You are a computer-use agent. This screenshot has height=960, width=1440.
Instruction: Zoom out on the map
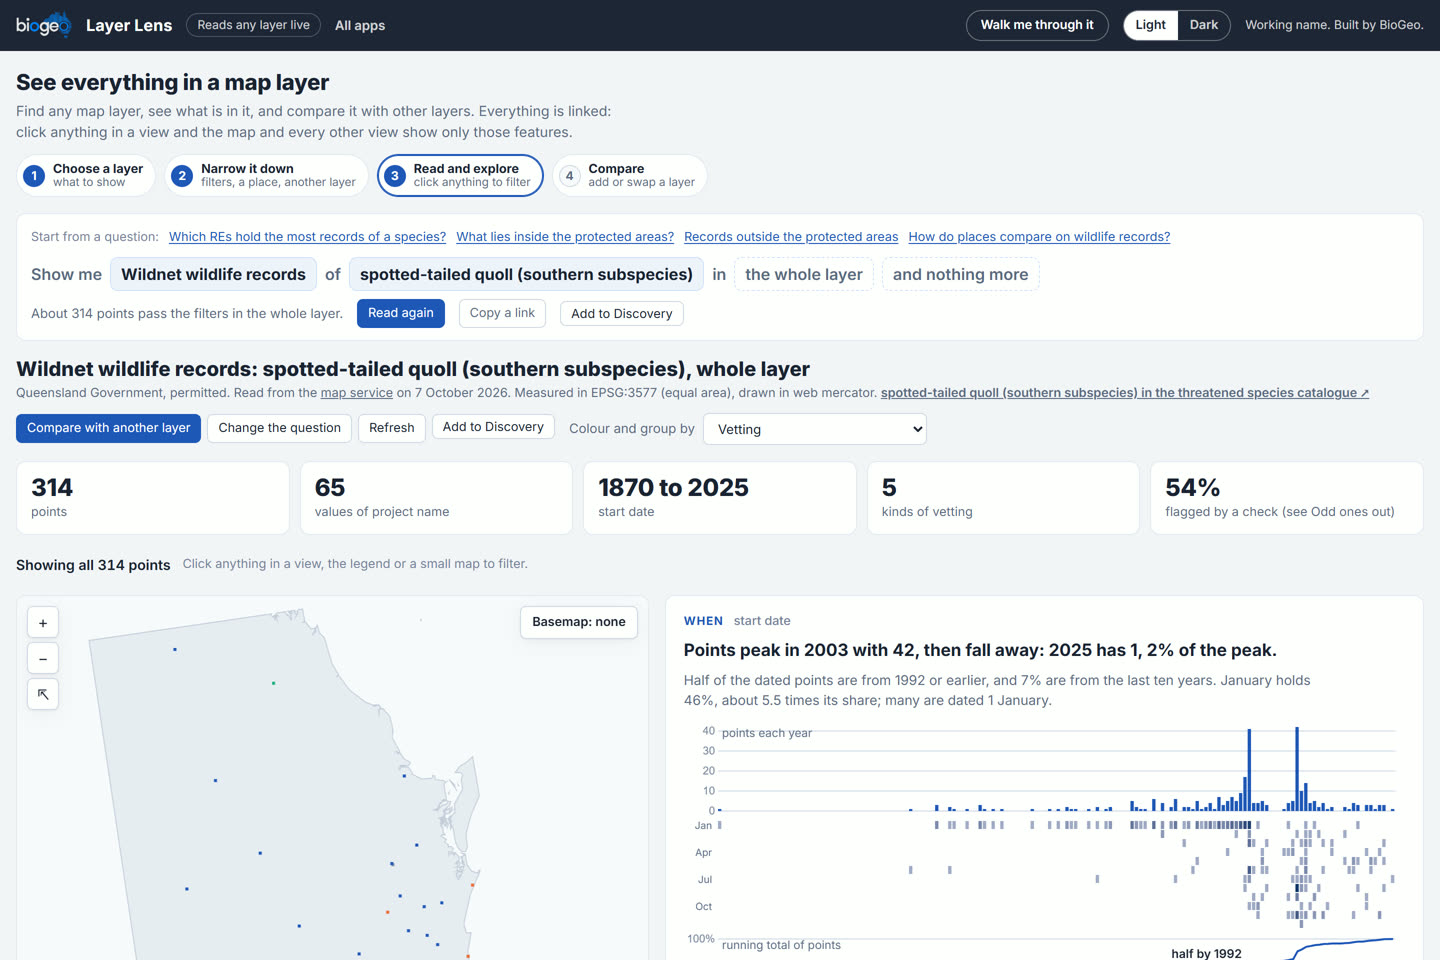point(43,659)
